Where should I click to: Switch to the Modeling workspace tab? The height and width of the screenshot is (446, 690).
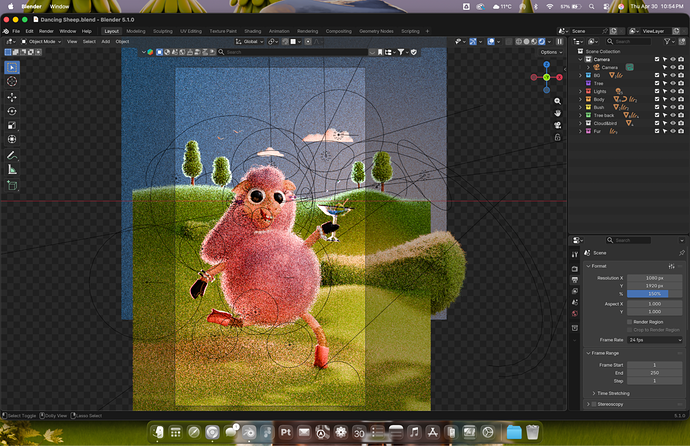(136, 31)
